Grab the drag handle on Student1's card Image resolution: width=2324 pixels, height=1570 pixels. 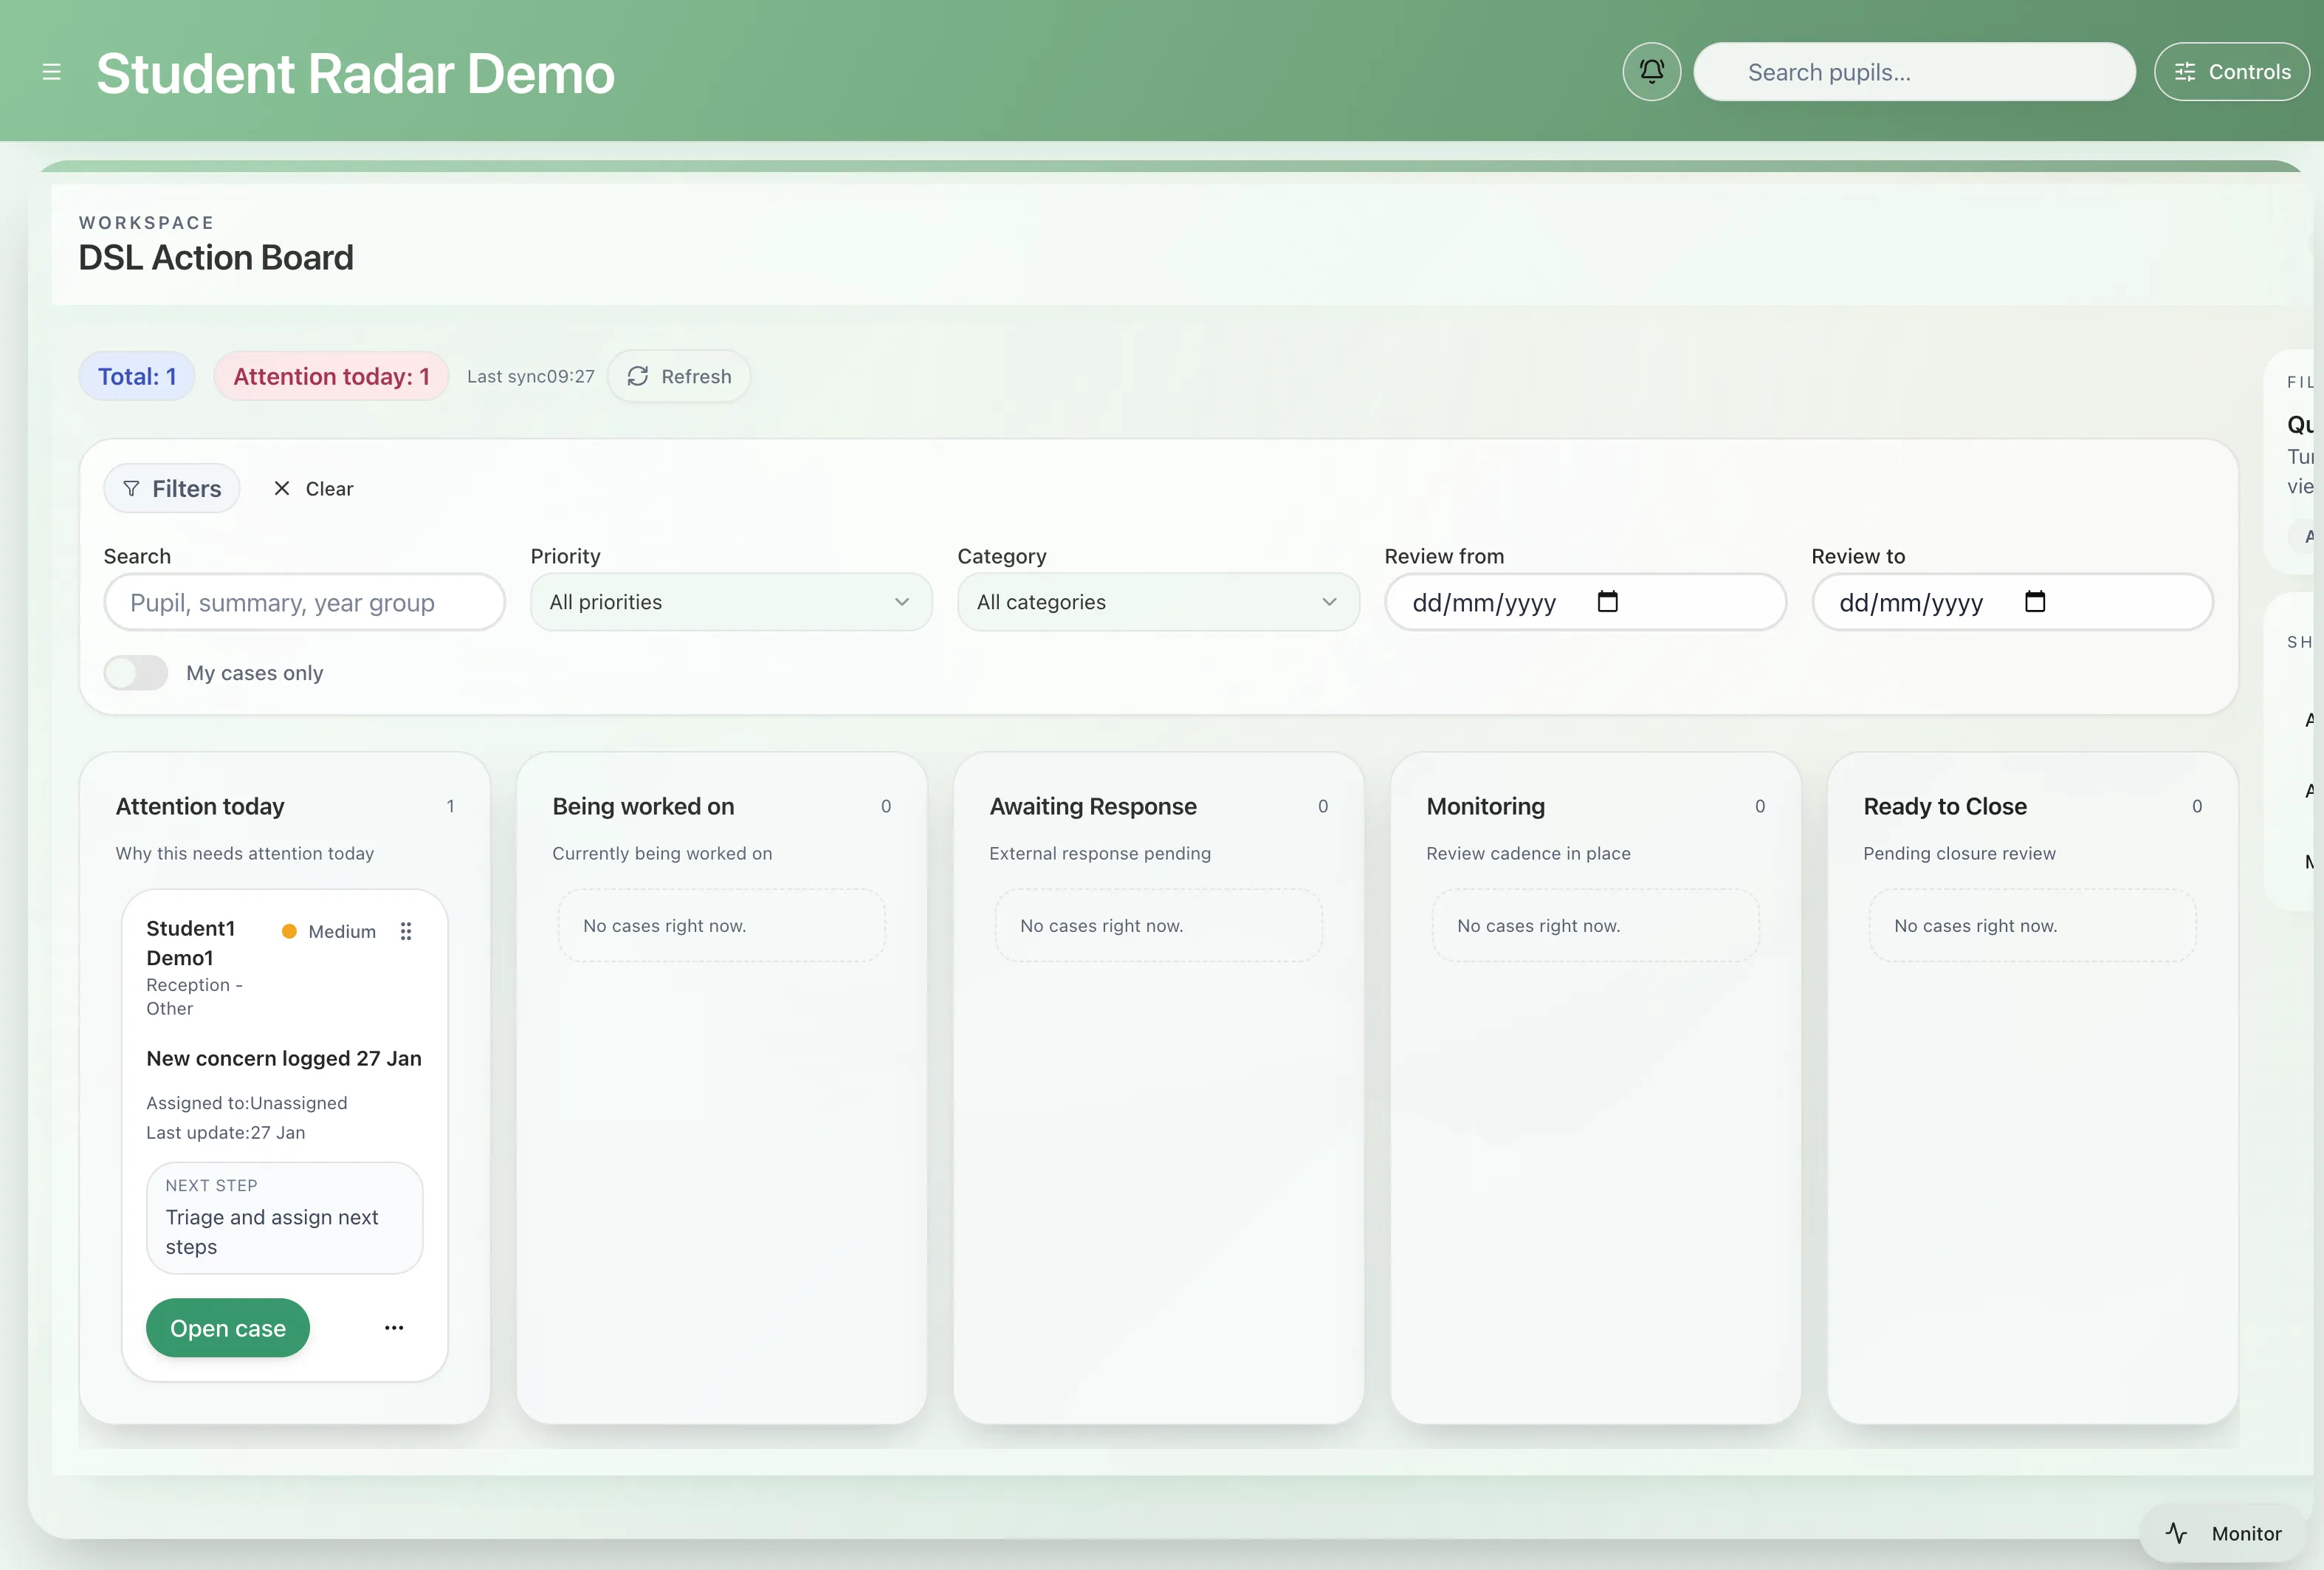407,931
